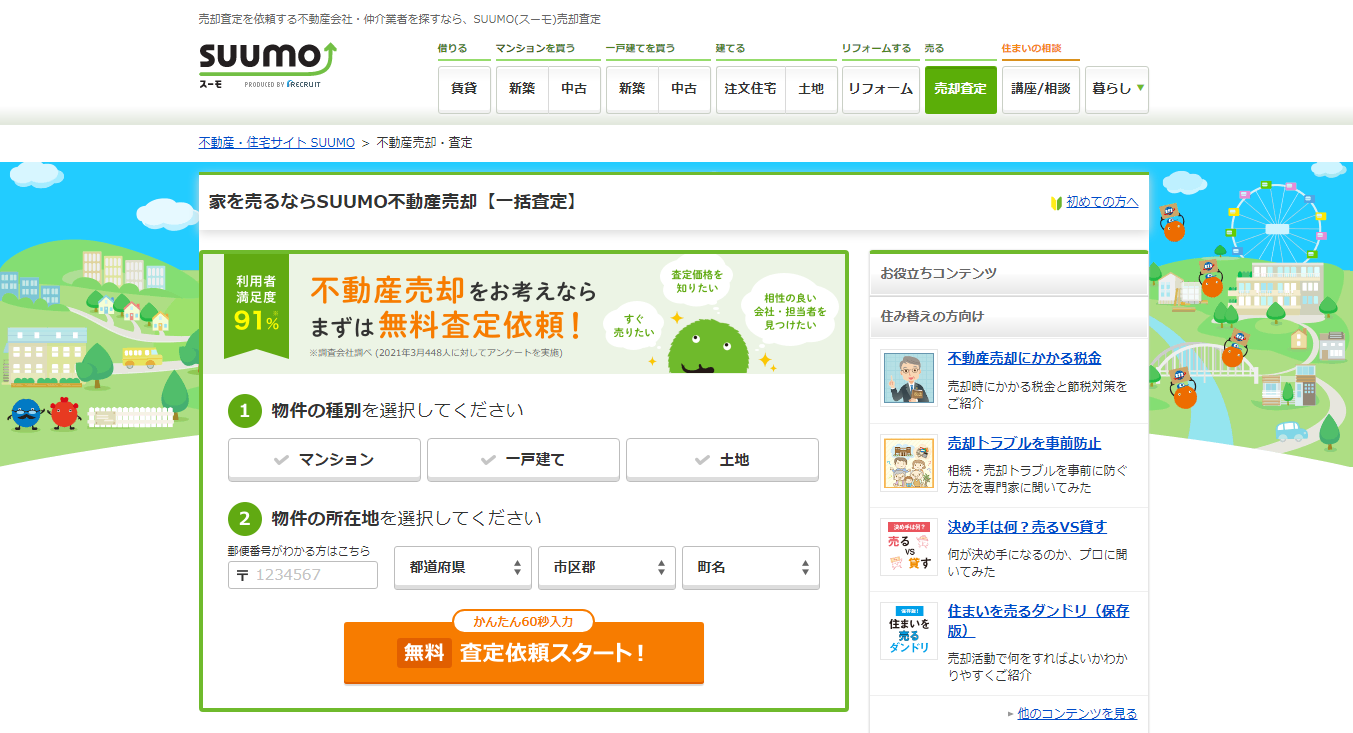Open the 講座/相談 tab
The image size is (1353, 733).
(x=1041, y=89)
